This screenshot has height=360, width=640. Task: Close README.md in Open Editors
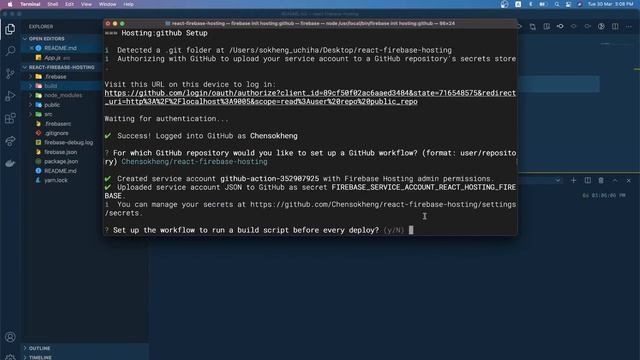click(x=31, y=48)
